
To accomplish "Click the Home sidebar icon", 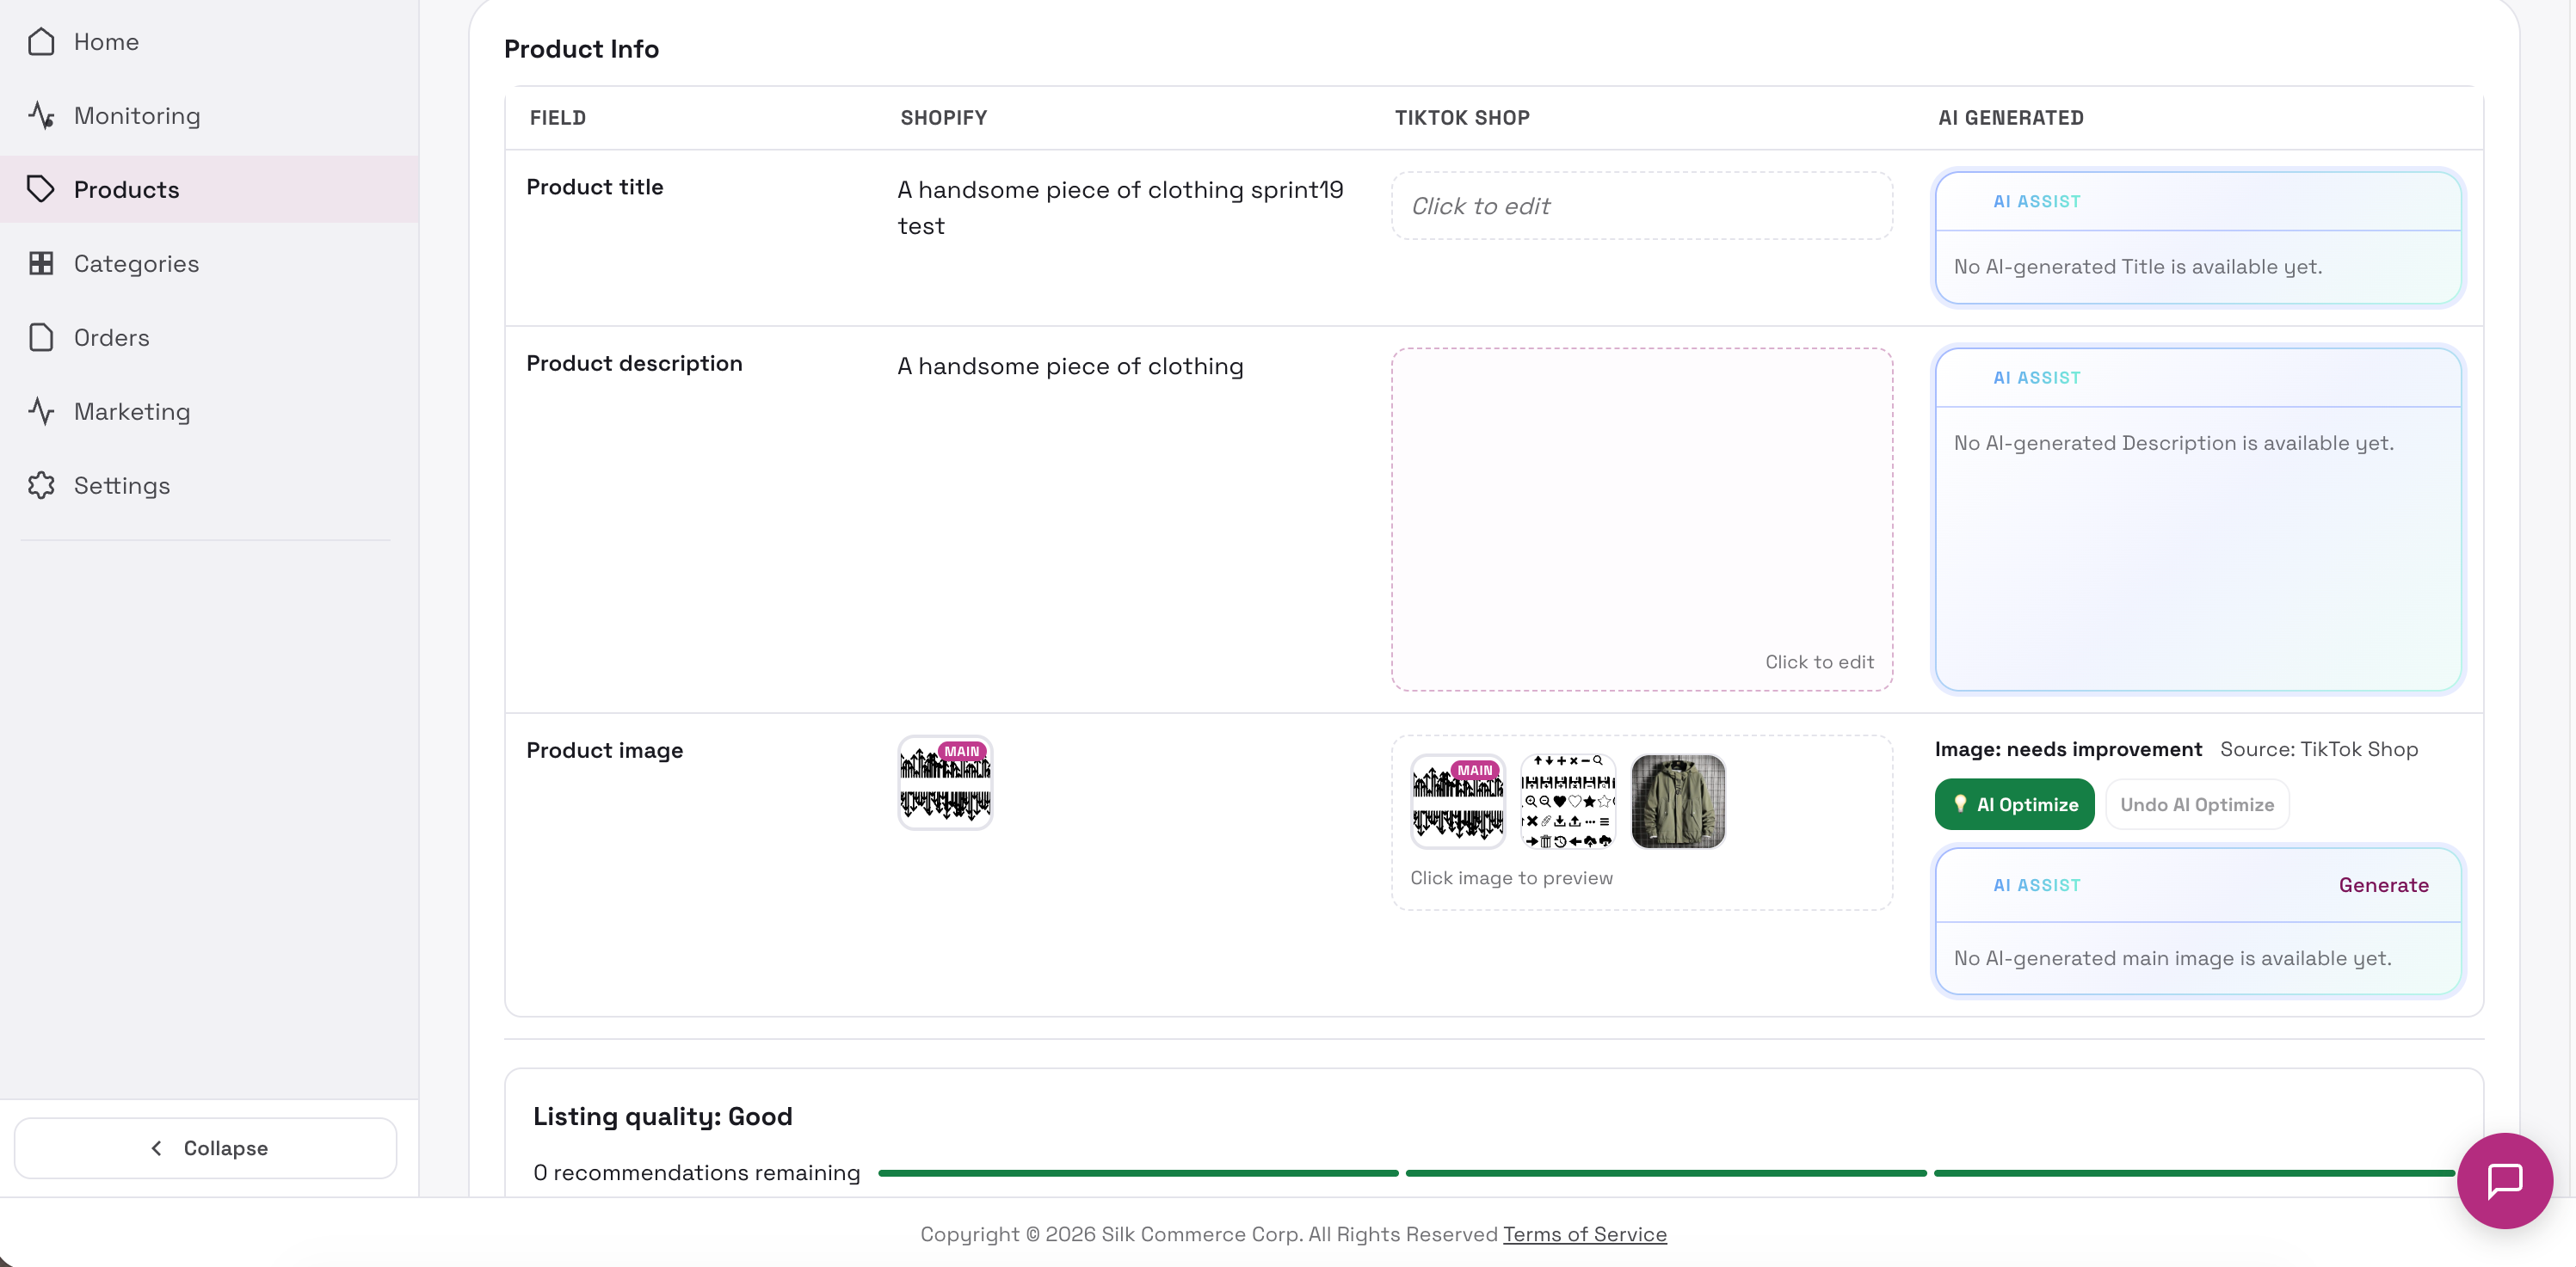I will point(41,42).
